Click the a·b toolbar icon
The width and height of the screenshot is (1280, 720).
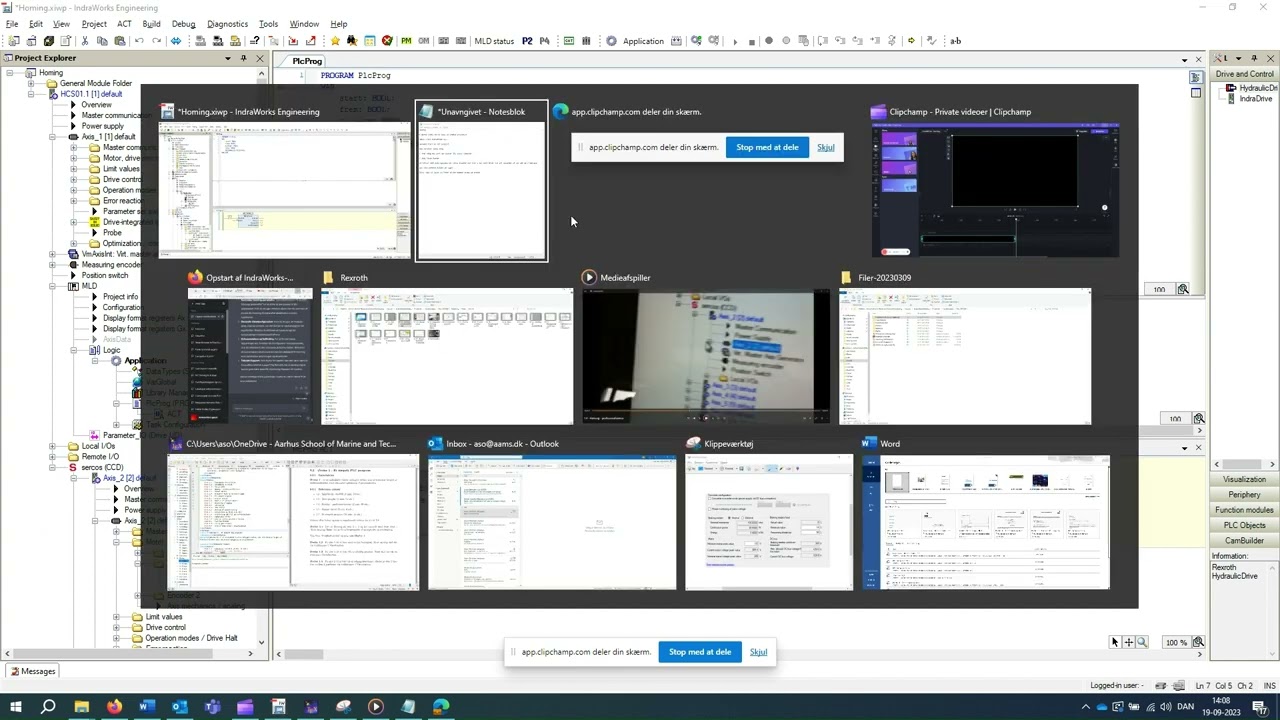(x=955, y=41)
